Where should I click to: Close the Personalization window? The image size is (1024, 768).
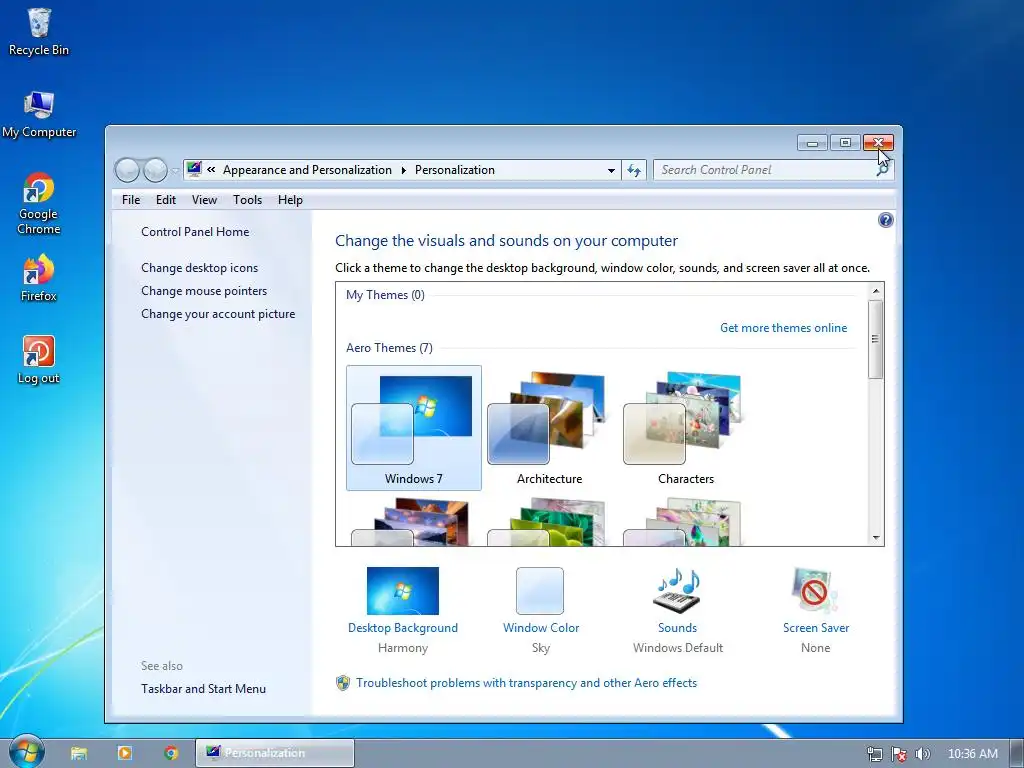pyautogui.click(x=878, y=143)
